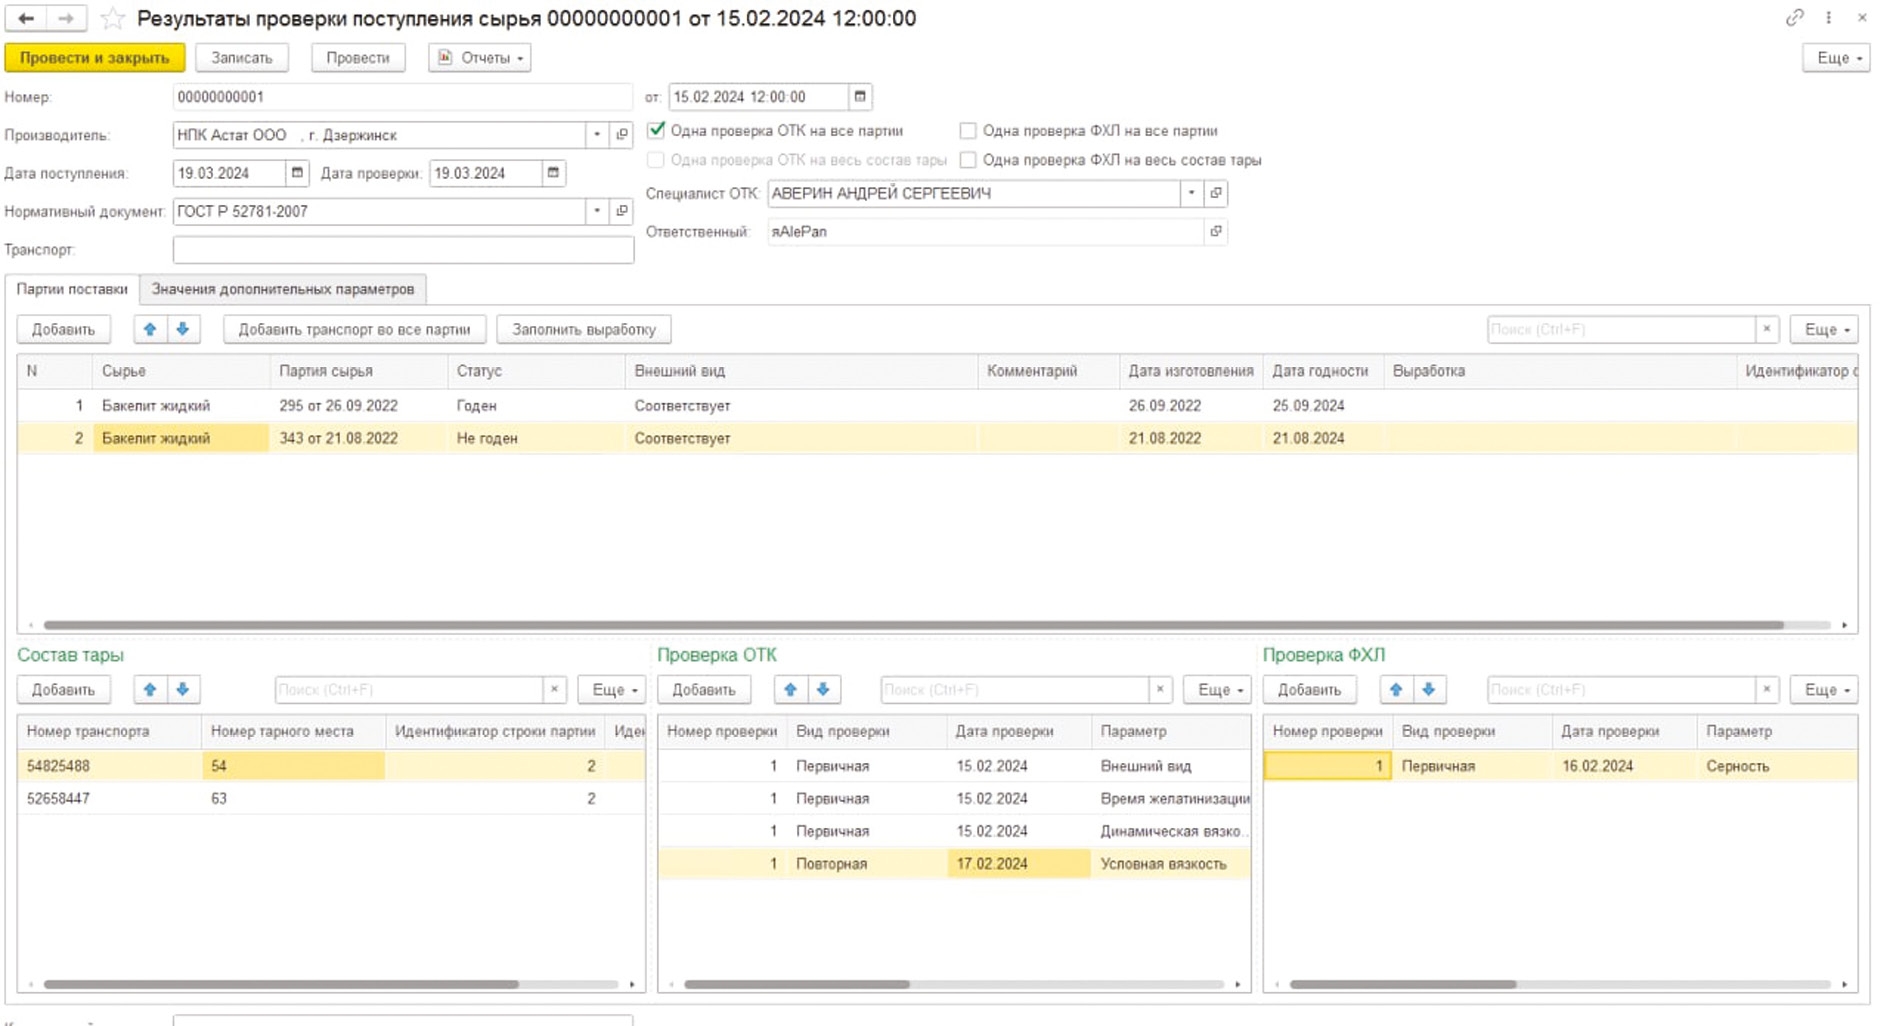Move row up in Партии поставки table
This screenshot has height=1026, width=1890.
150,329
